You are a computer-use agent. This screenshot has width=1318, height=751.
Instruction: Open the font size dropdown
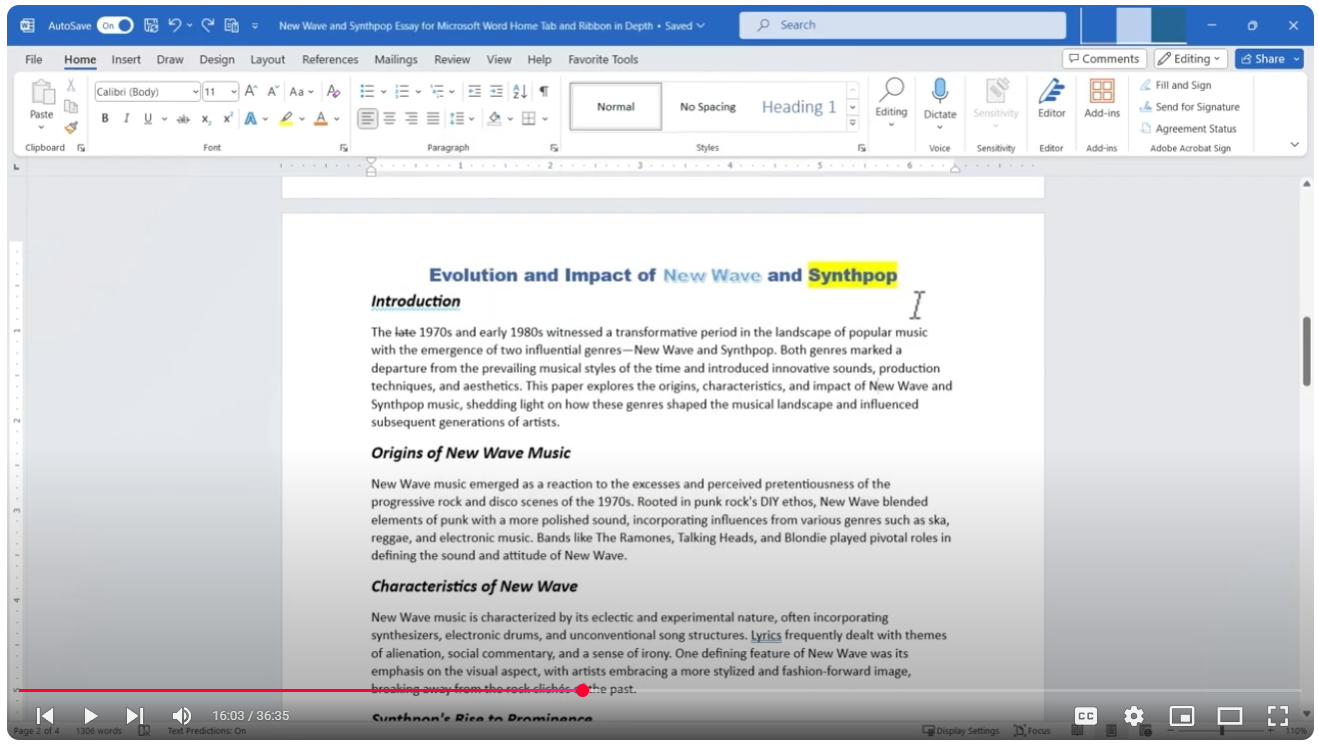click(234, 92)
